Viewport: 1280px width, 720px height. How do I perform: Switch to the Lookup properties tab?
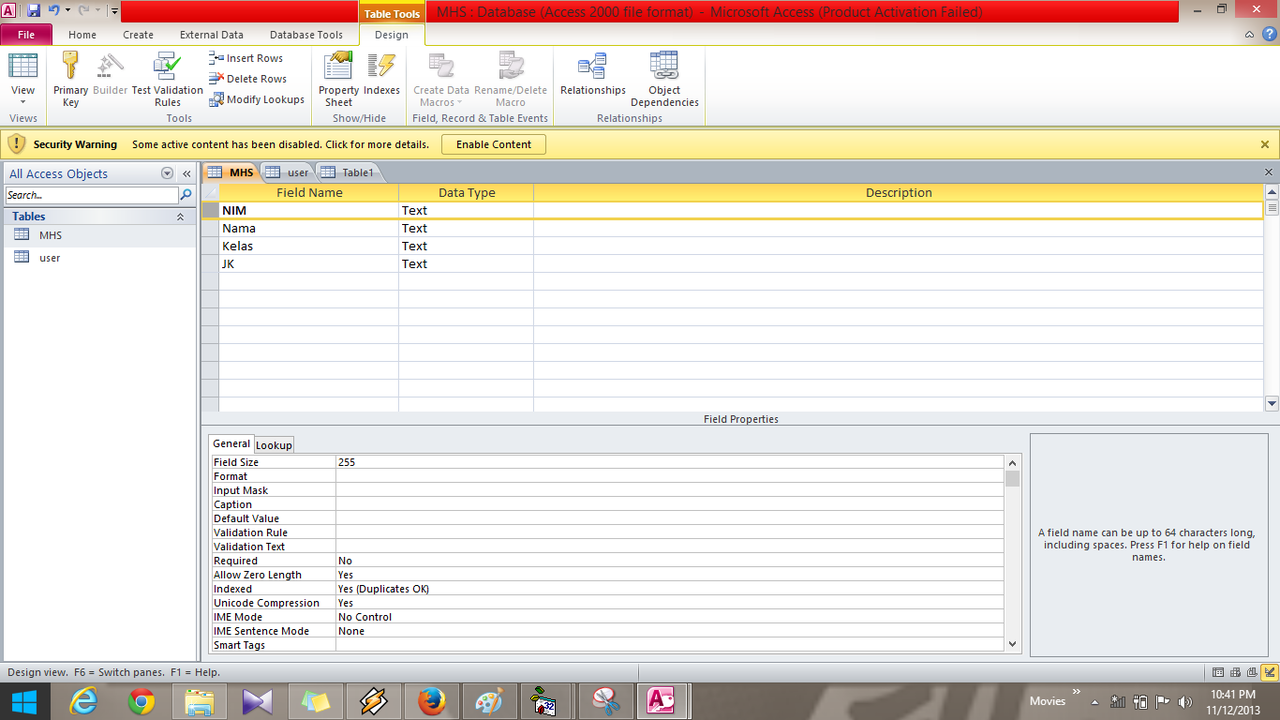tap(274, 445)
